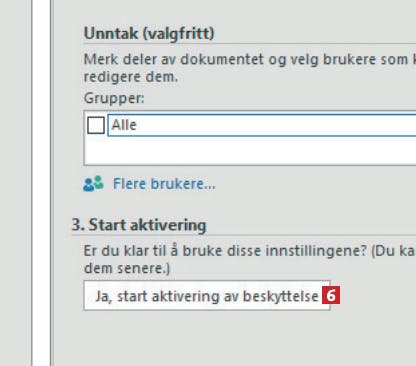
Task: Open the Flere brukere... link
Action: [164, 184]
